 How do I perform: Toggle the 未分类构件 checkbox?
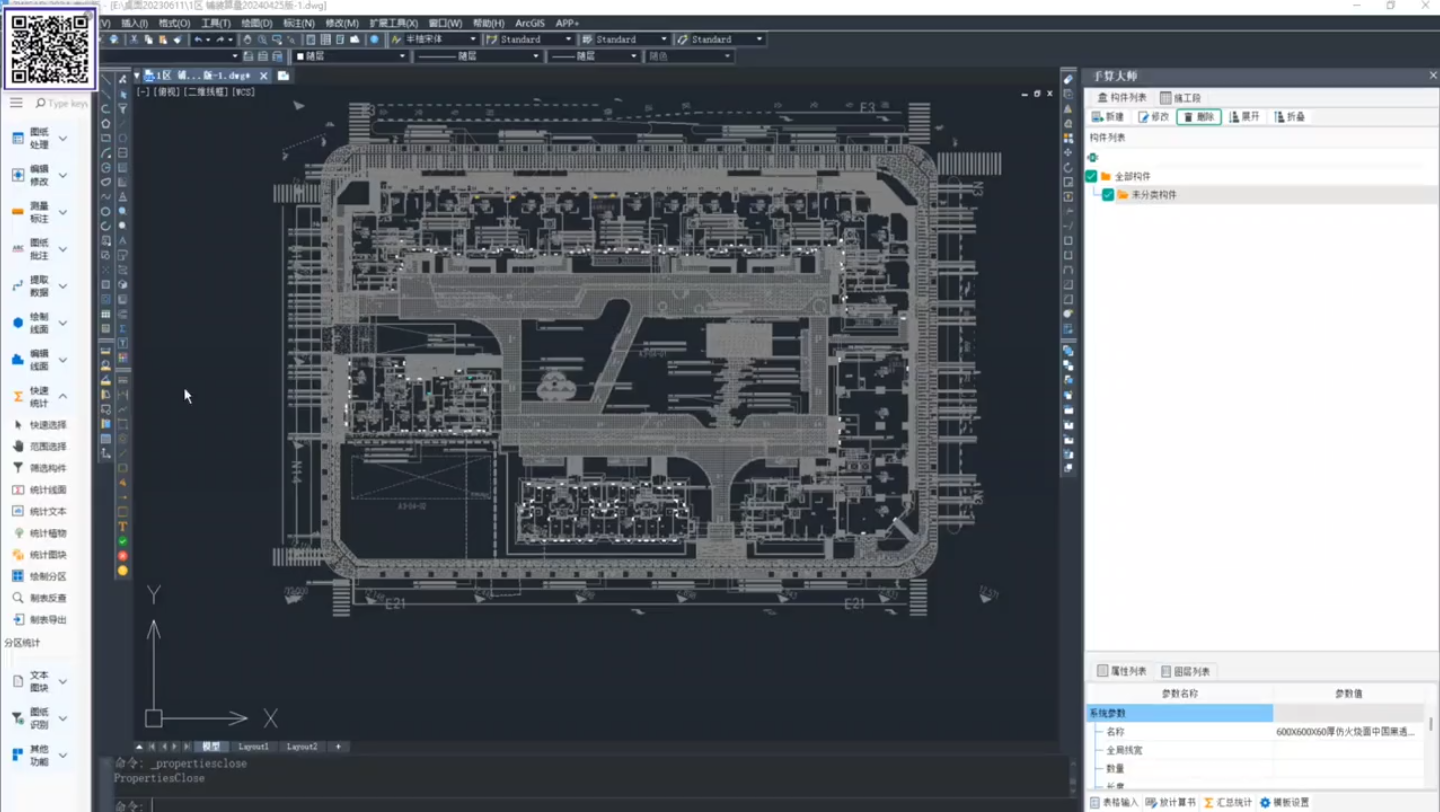[1108, 195]
